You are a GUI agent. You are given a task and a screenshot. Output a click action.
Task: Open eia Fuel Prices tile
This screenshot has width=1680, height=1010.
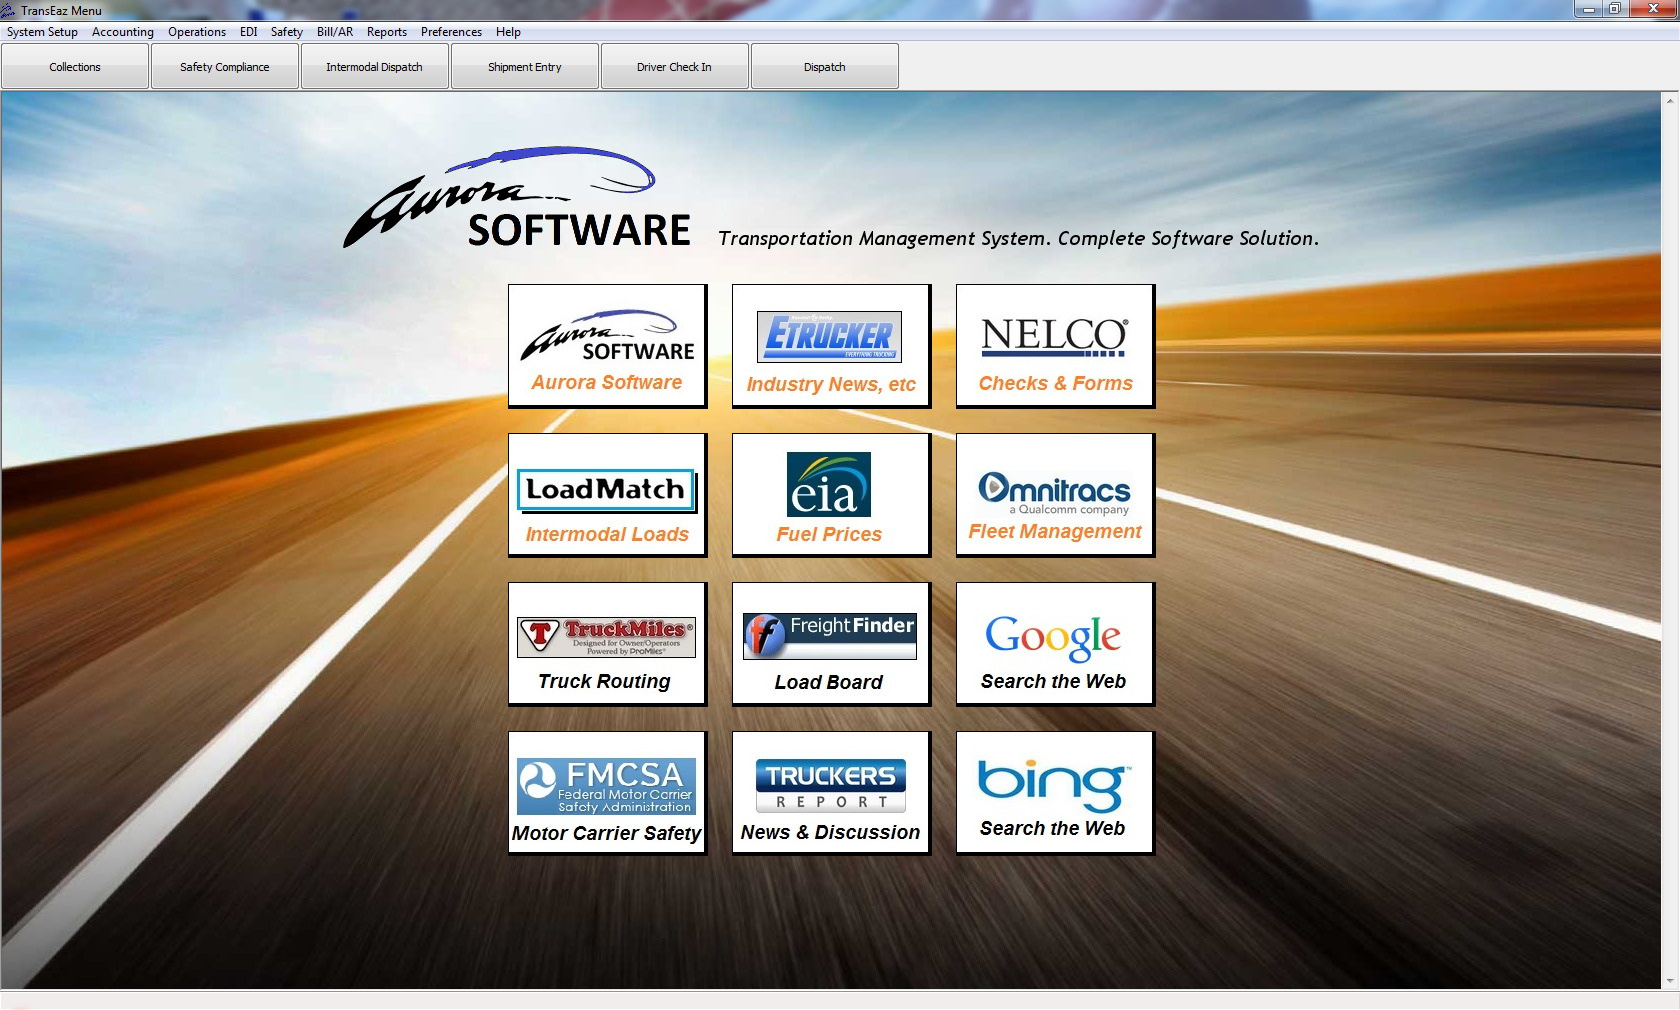coord(831,495)
